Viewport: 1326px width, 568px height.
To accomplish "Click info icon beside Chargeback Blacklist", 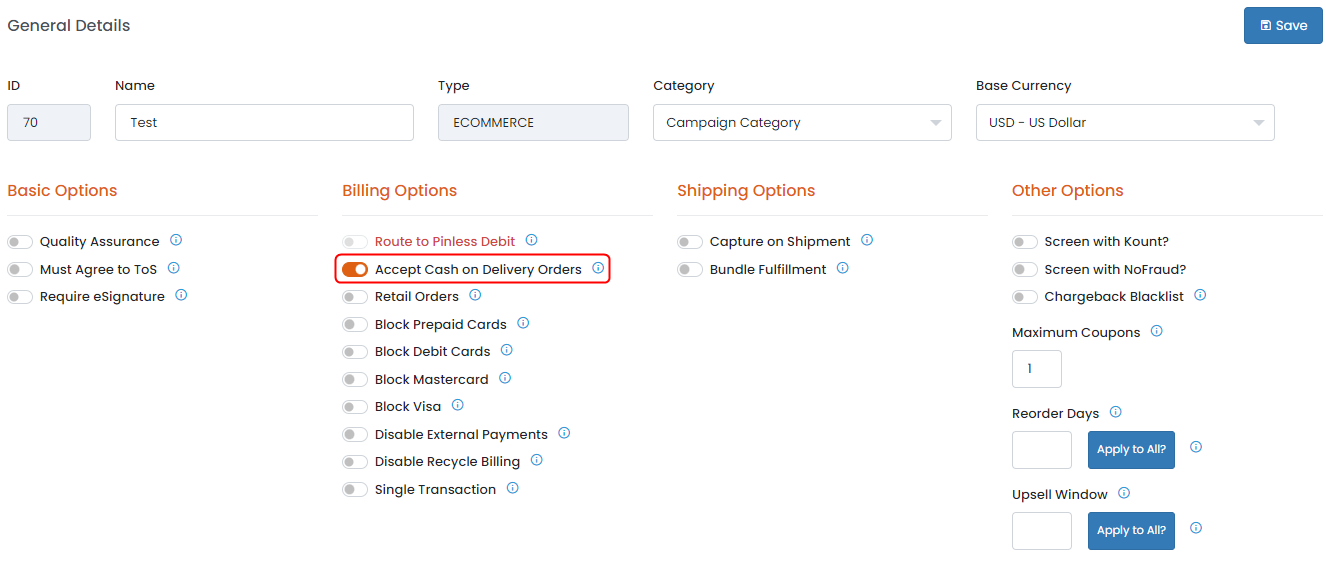I will 1200,296.
